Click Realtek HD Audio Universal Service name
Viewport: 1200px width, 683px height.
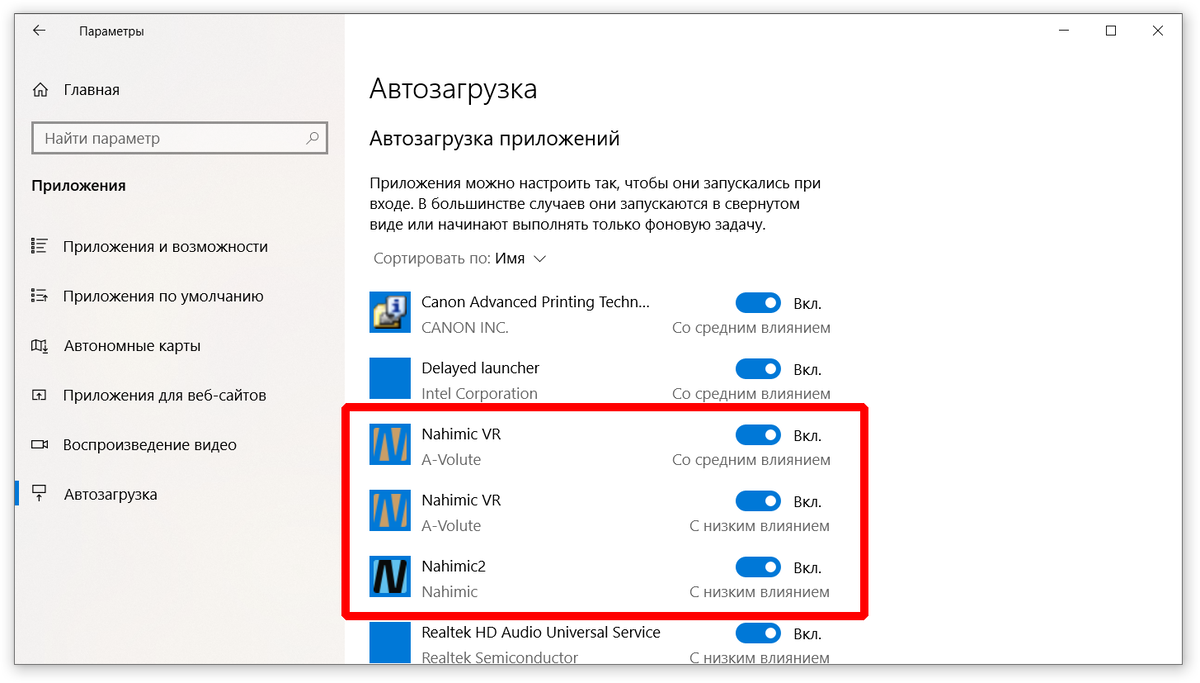click(541, 632)
